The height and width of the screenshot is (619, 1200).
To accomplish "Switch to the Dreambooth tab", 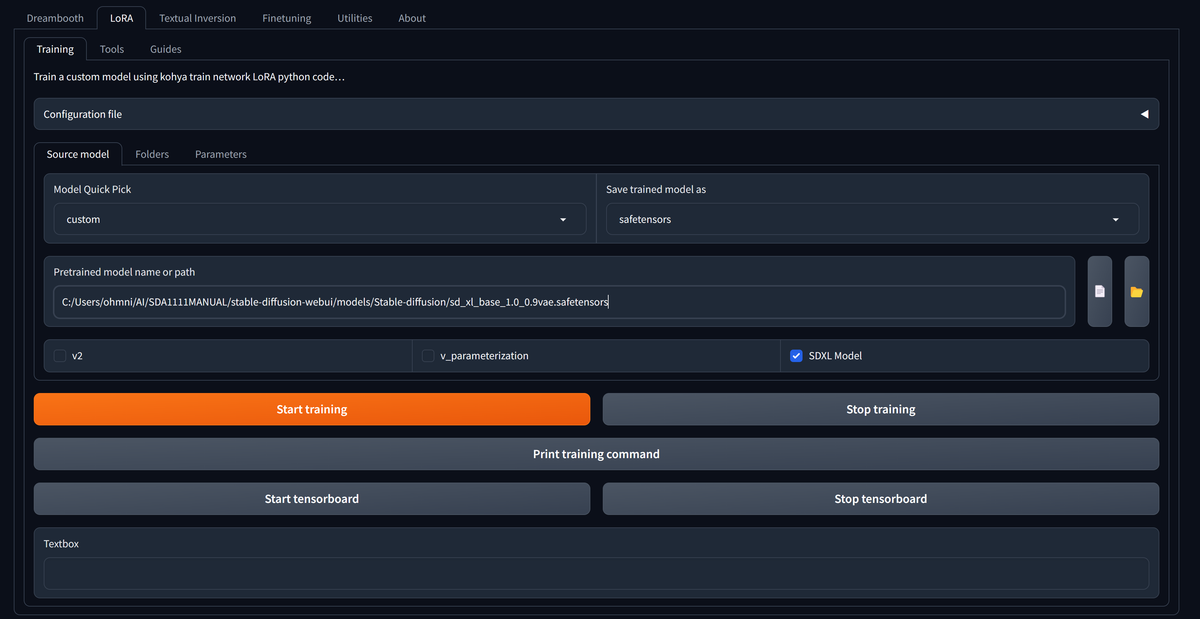I will [55, 18].
